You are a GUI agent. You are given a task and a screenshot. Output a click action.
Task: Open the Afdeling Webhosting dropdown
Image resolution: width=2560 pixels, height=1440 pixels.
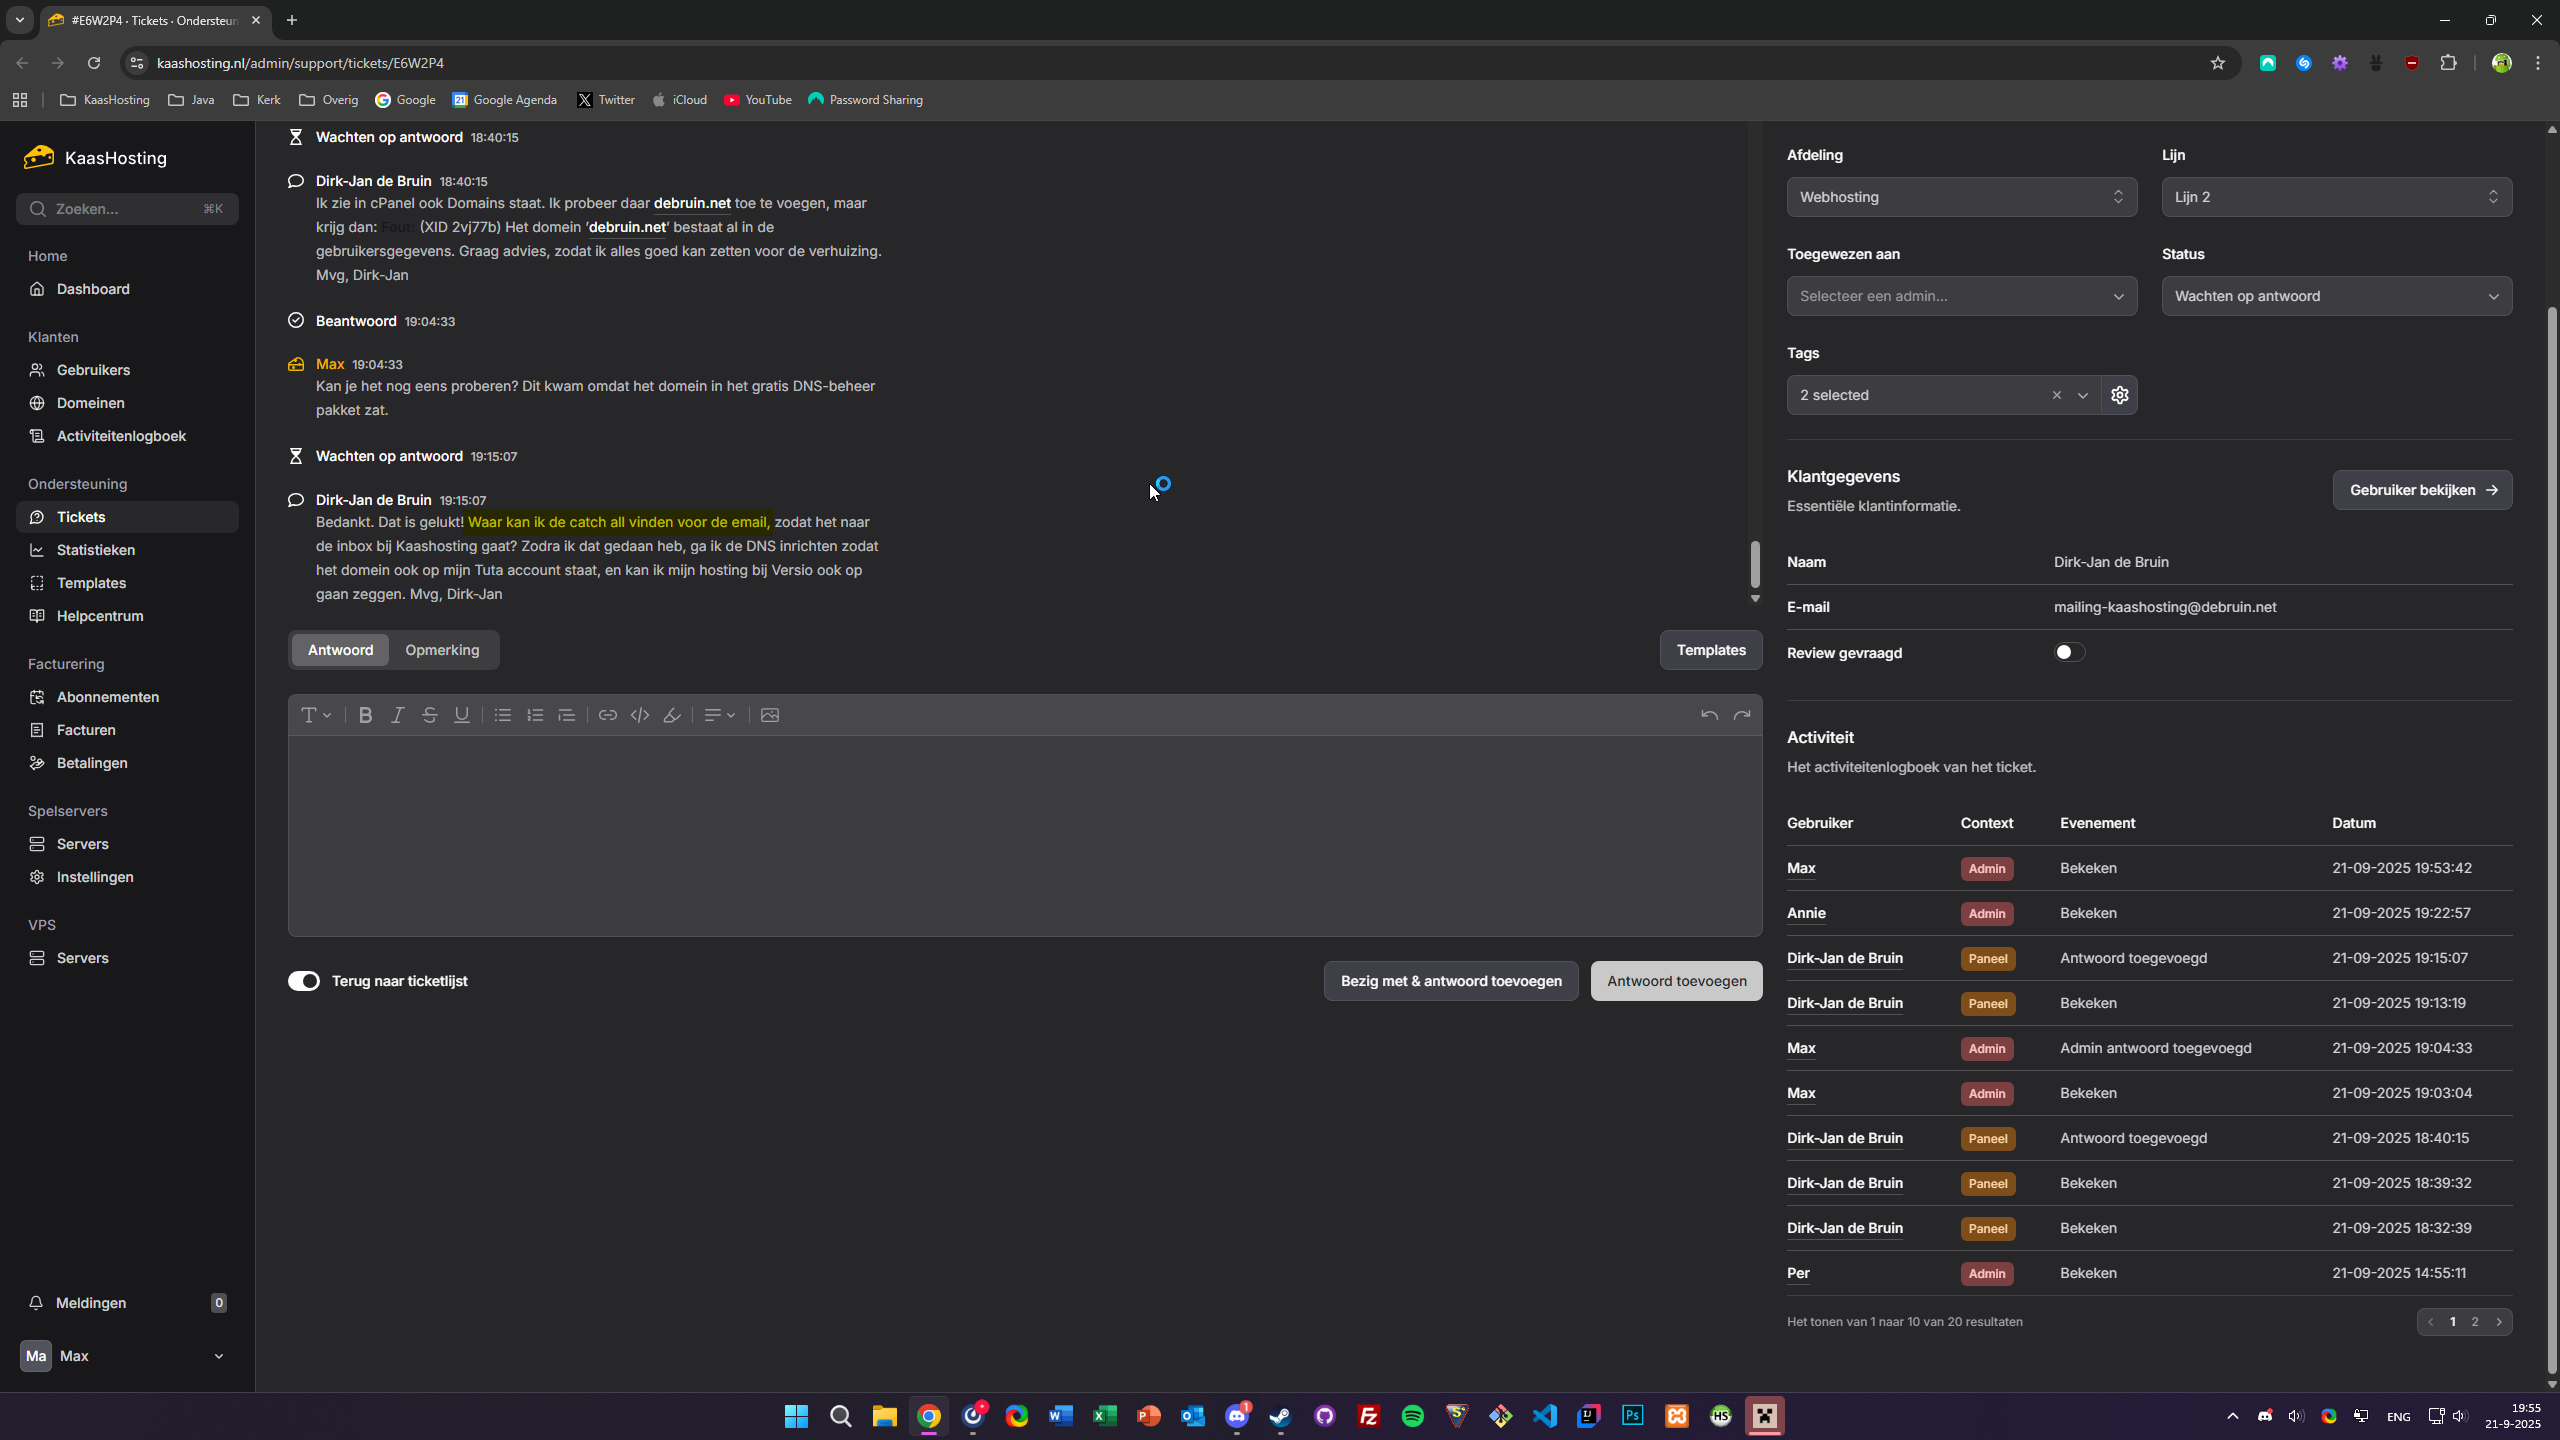1961,197
